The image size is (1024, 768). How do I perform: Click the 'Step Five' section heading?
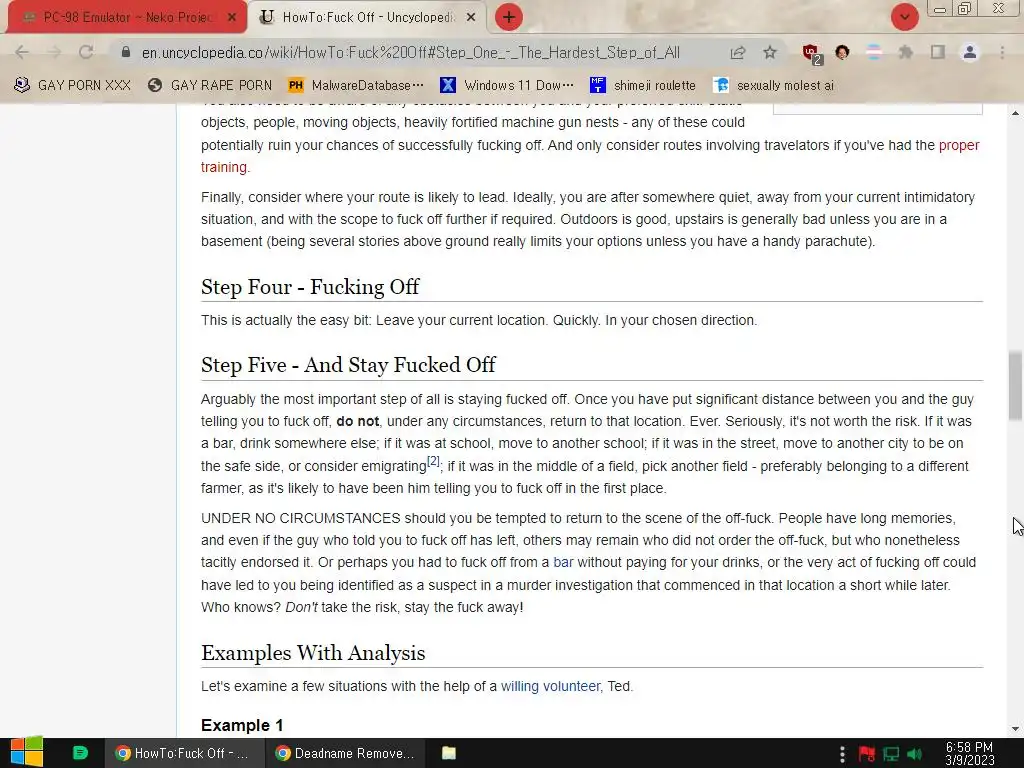coord(348,365)
